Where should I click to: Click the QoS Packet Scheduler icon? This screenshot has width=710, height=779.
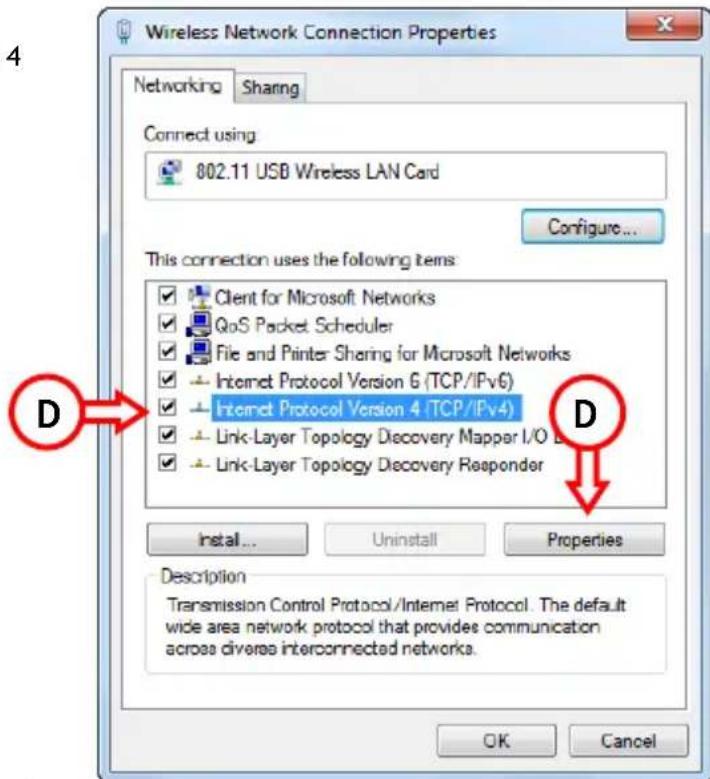pos(199,325)
